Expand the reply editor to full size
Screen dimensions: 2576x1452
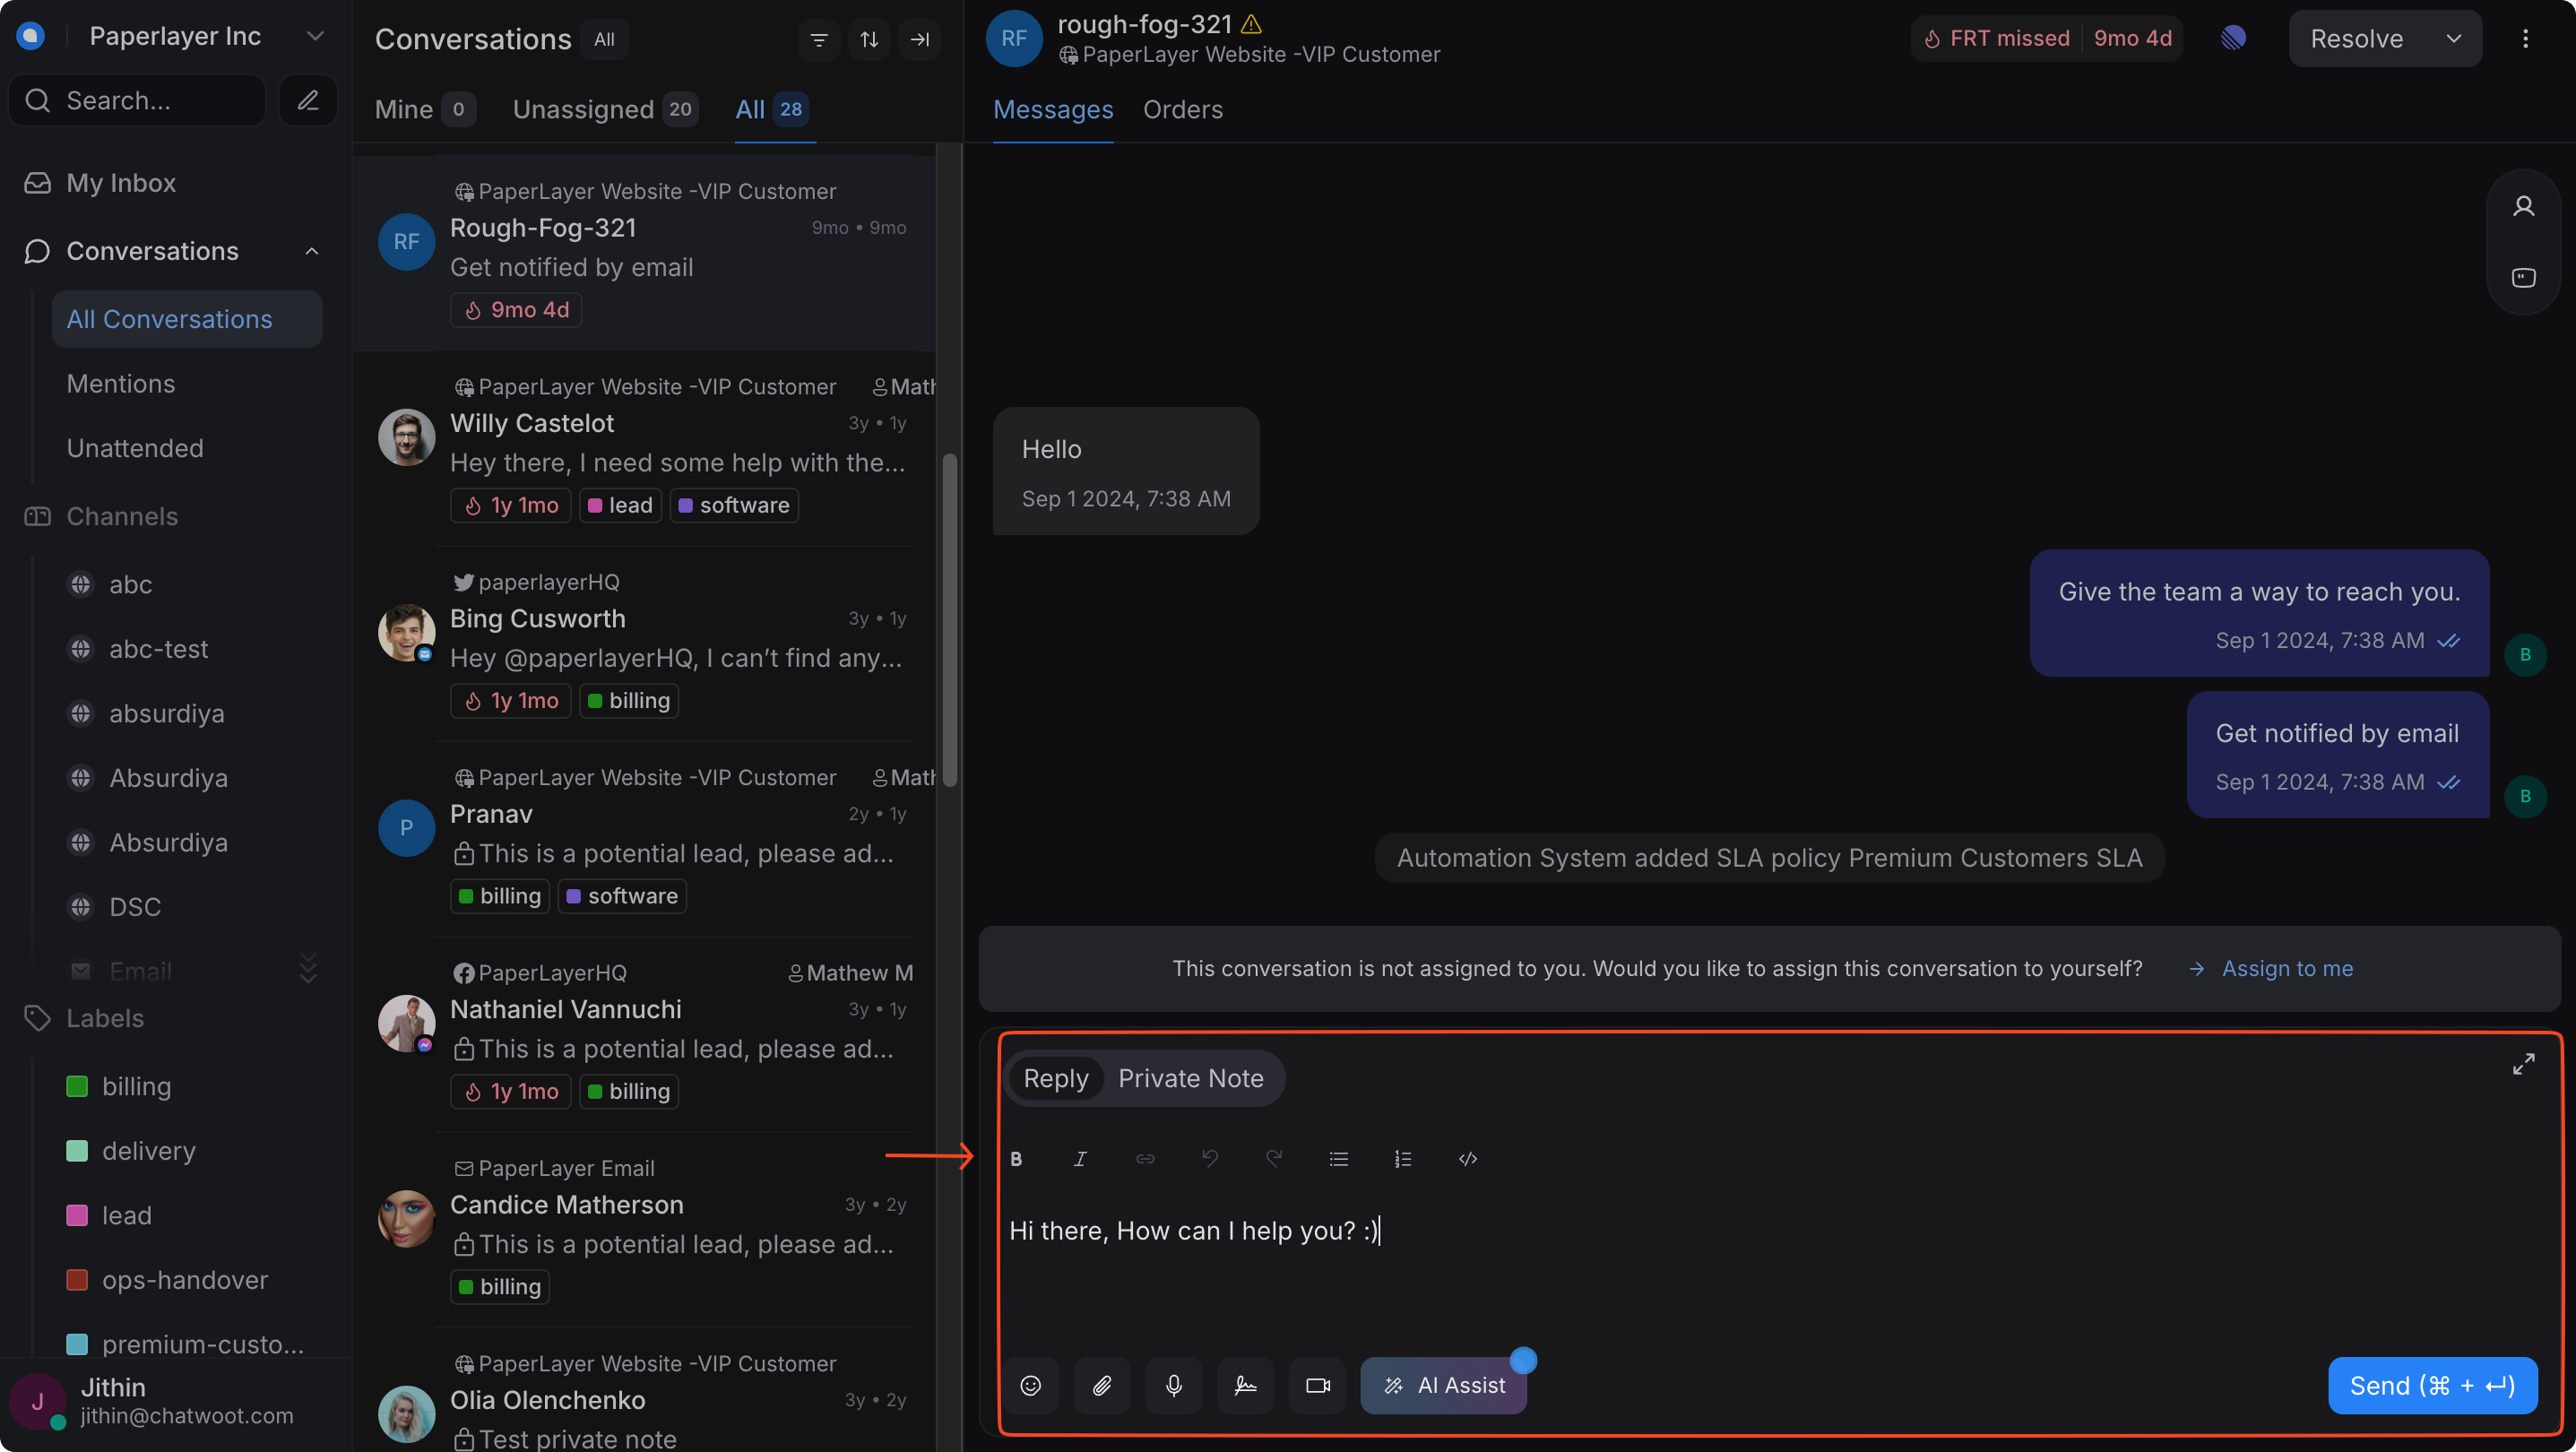tap(2524, 1064)
